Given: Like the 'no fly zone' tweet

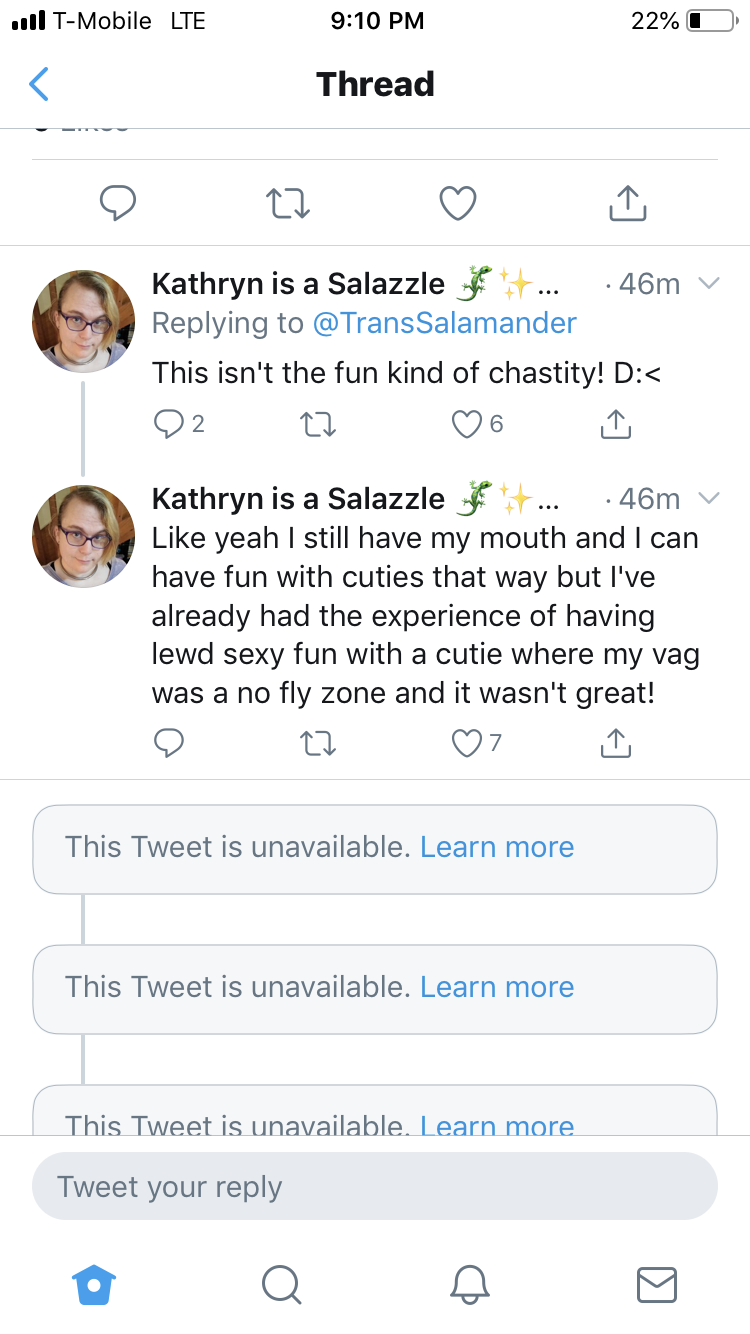Looking at the screenshot, I should tap(466, 743).
